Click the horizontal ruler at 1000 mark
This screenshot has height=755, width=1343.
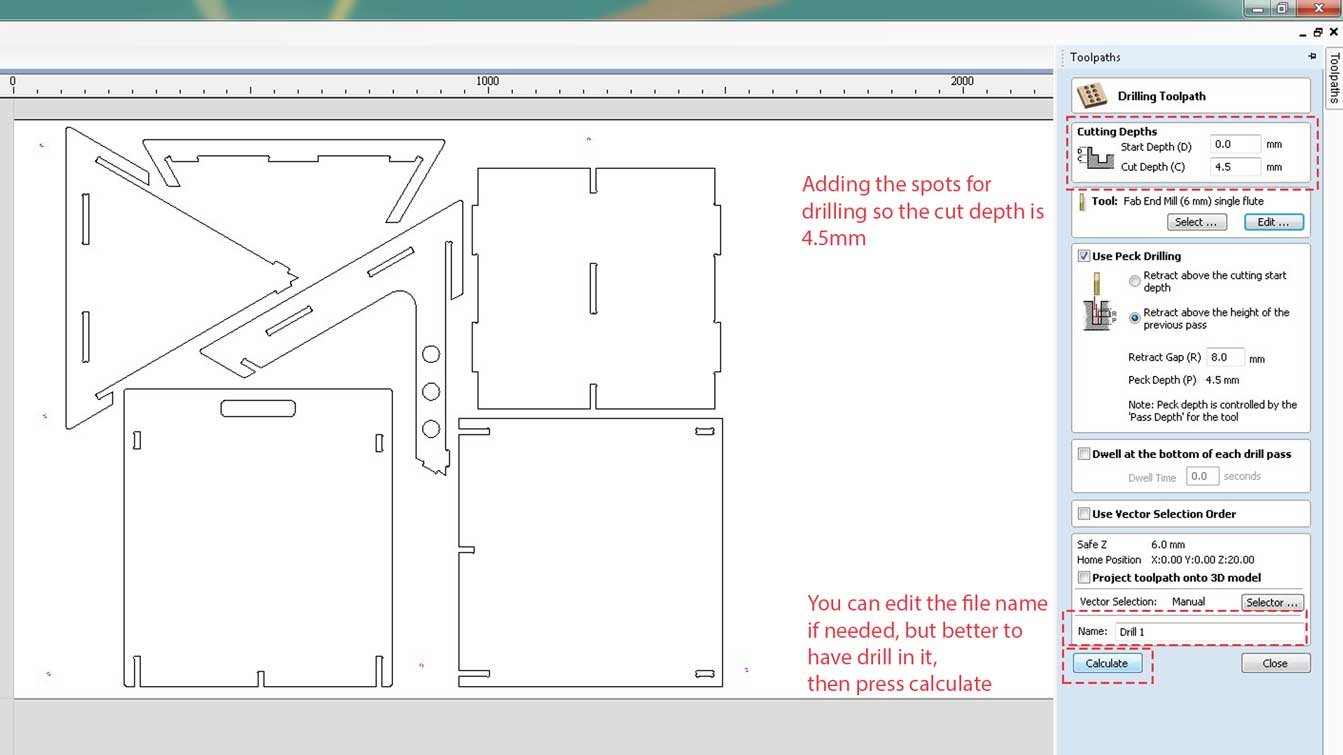pyautogui.click(x=487, y=82)
